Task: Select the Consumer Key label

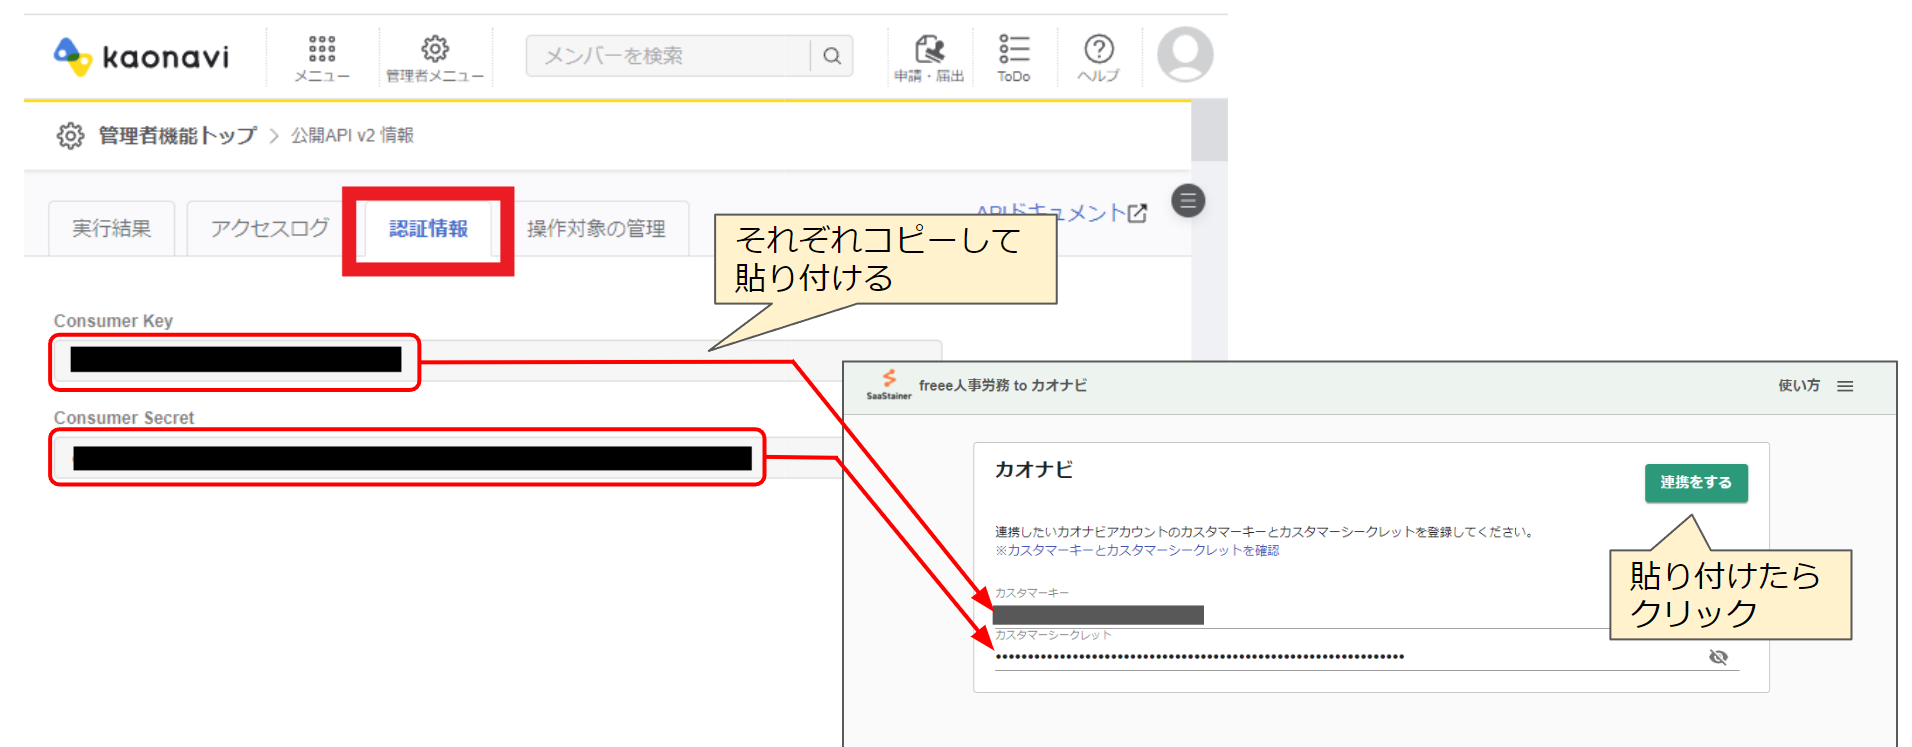Action: click(x=113, y=321)
